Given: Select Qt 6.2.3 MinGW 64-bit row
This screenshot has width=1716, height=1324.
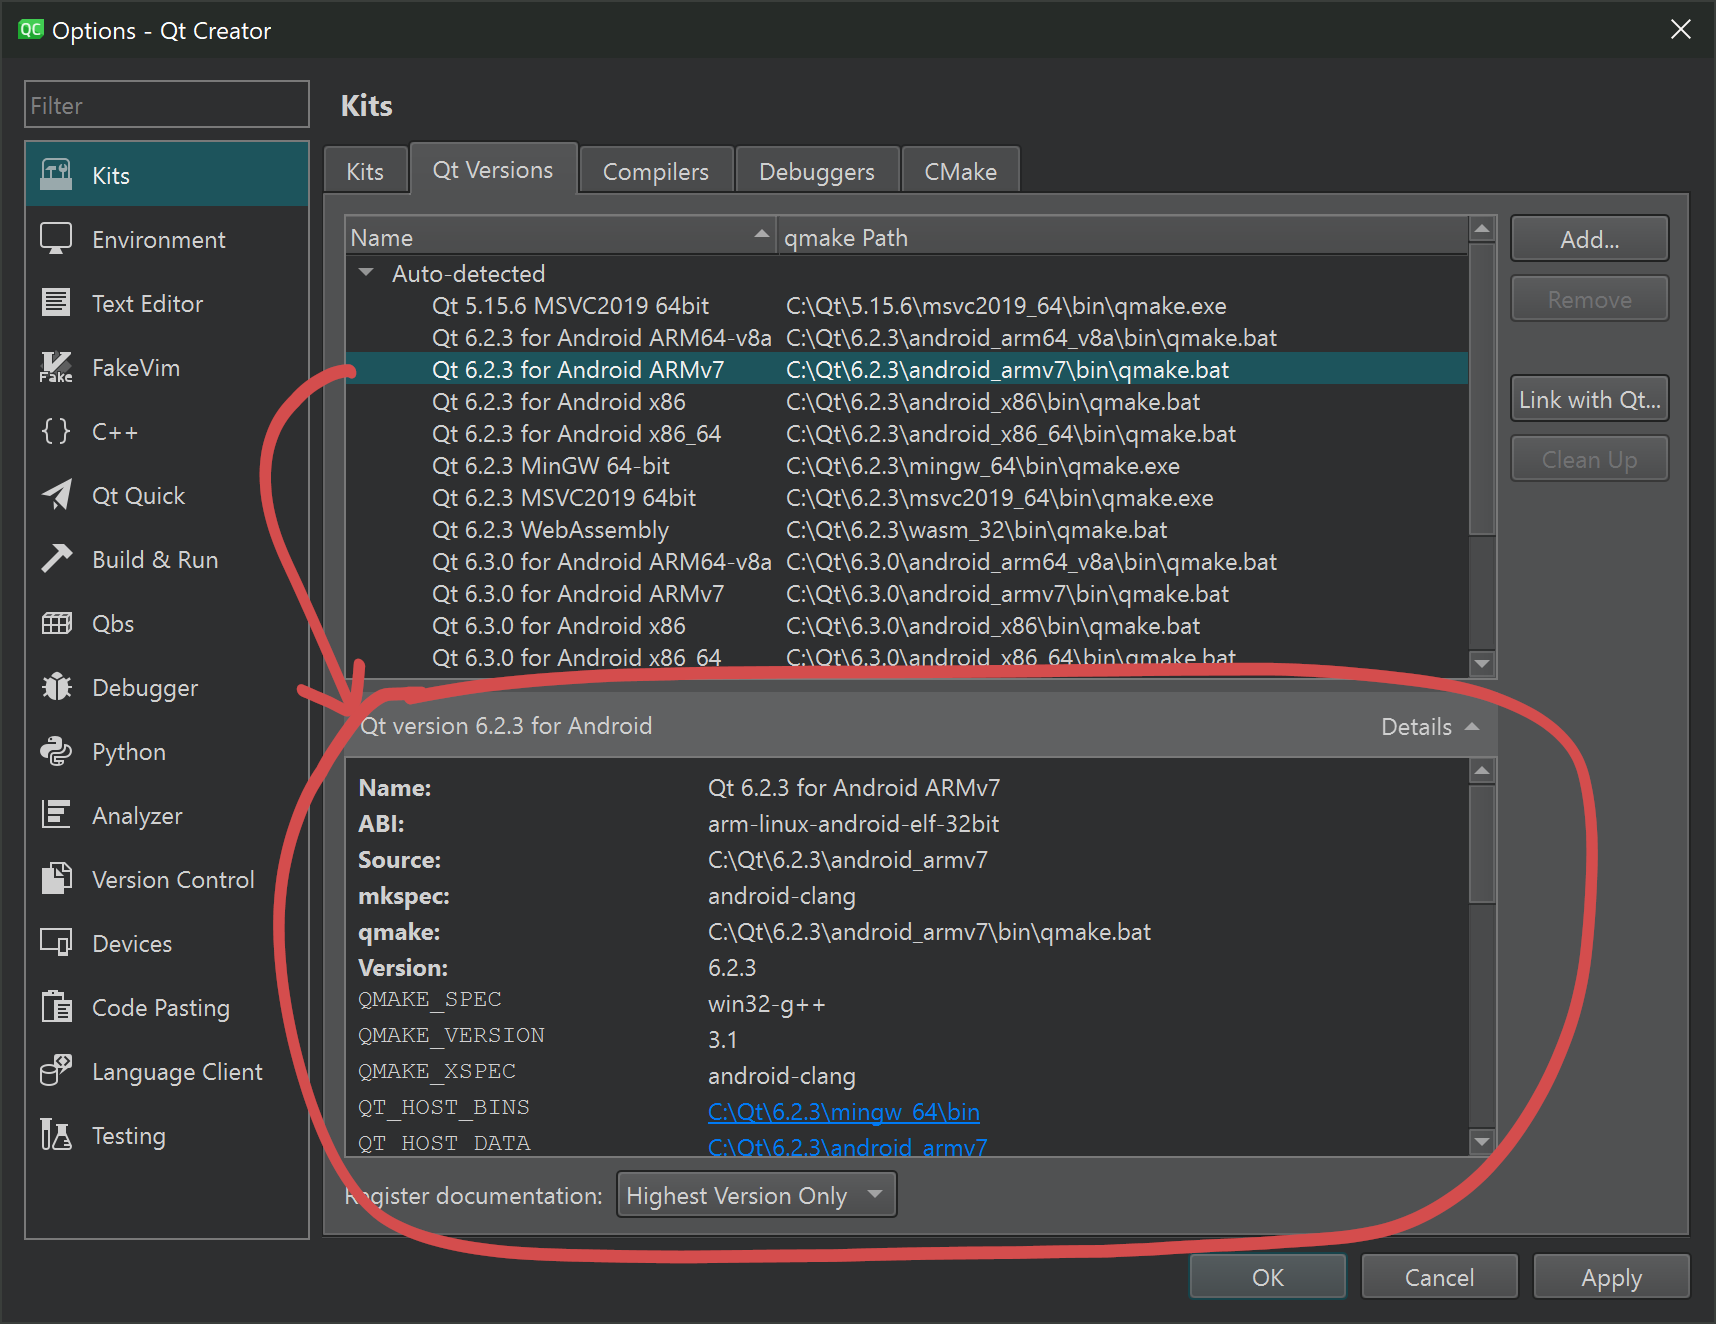Looking at the screenshot, I should tap(907, 465).
